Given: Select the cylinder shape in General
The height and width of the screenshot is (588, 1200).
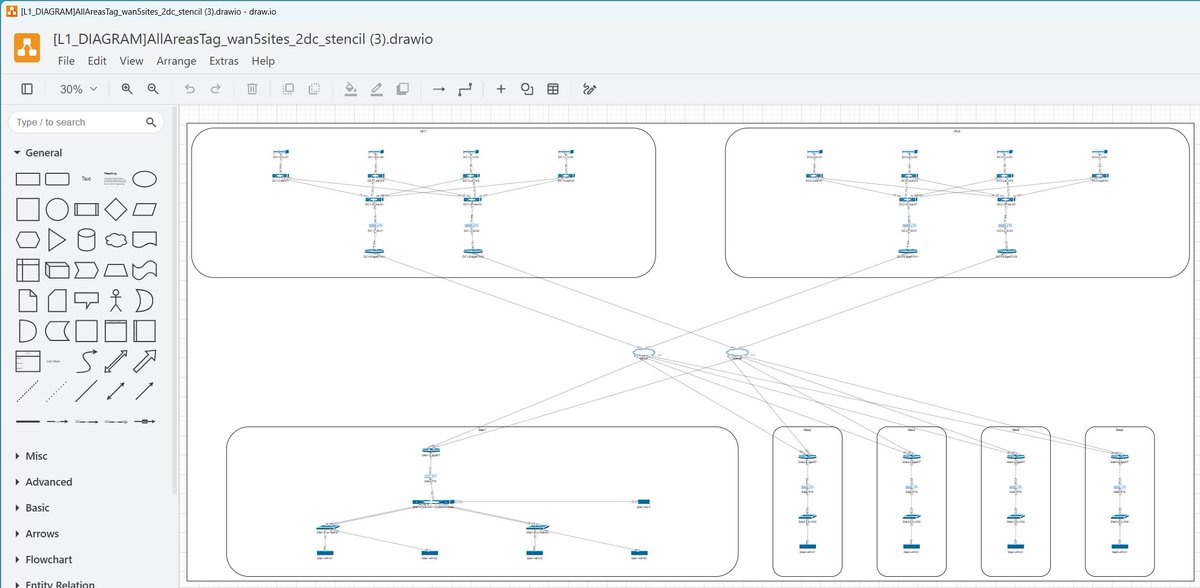Looking at the screenshot, I should click(x=87, y=240).
